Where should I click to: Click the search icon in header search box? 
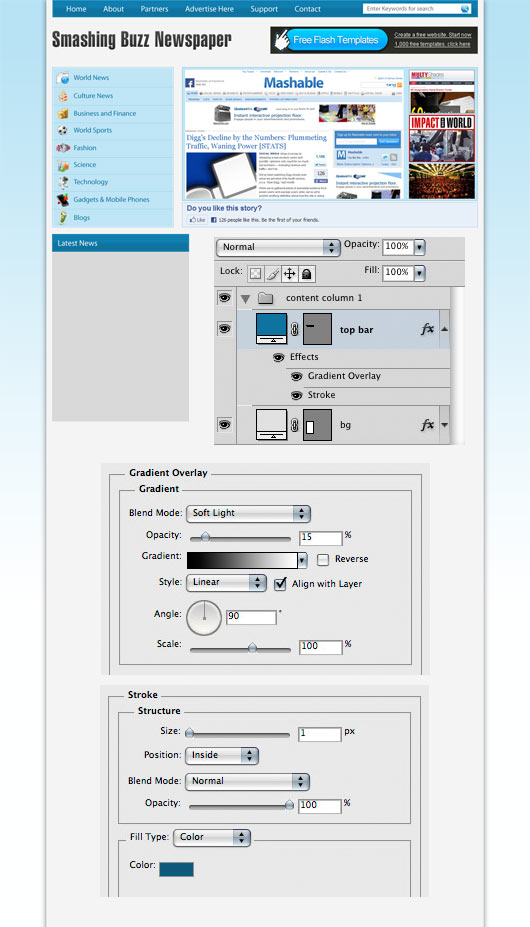point(465,9)
